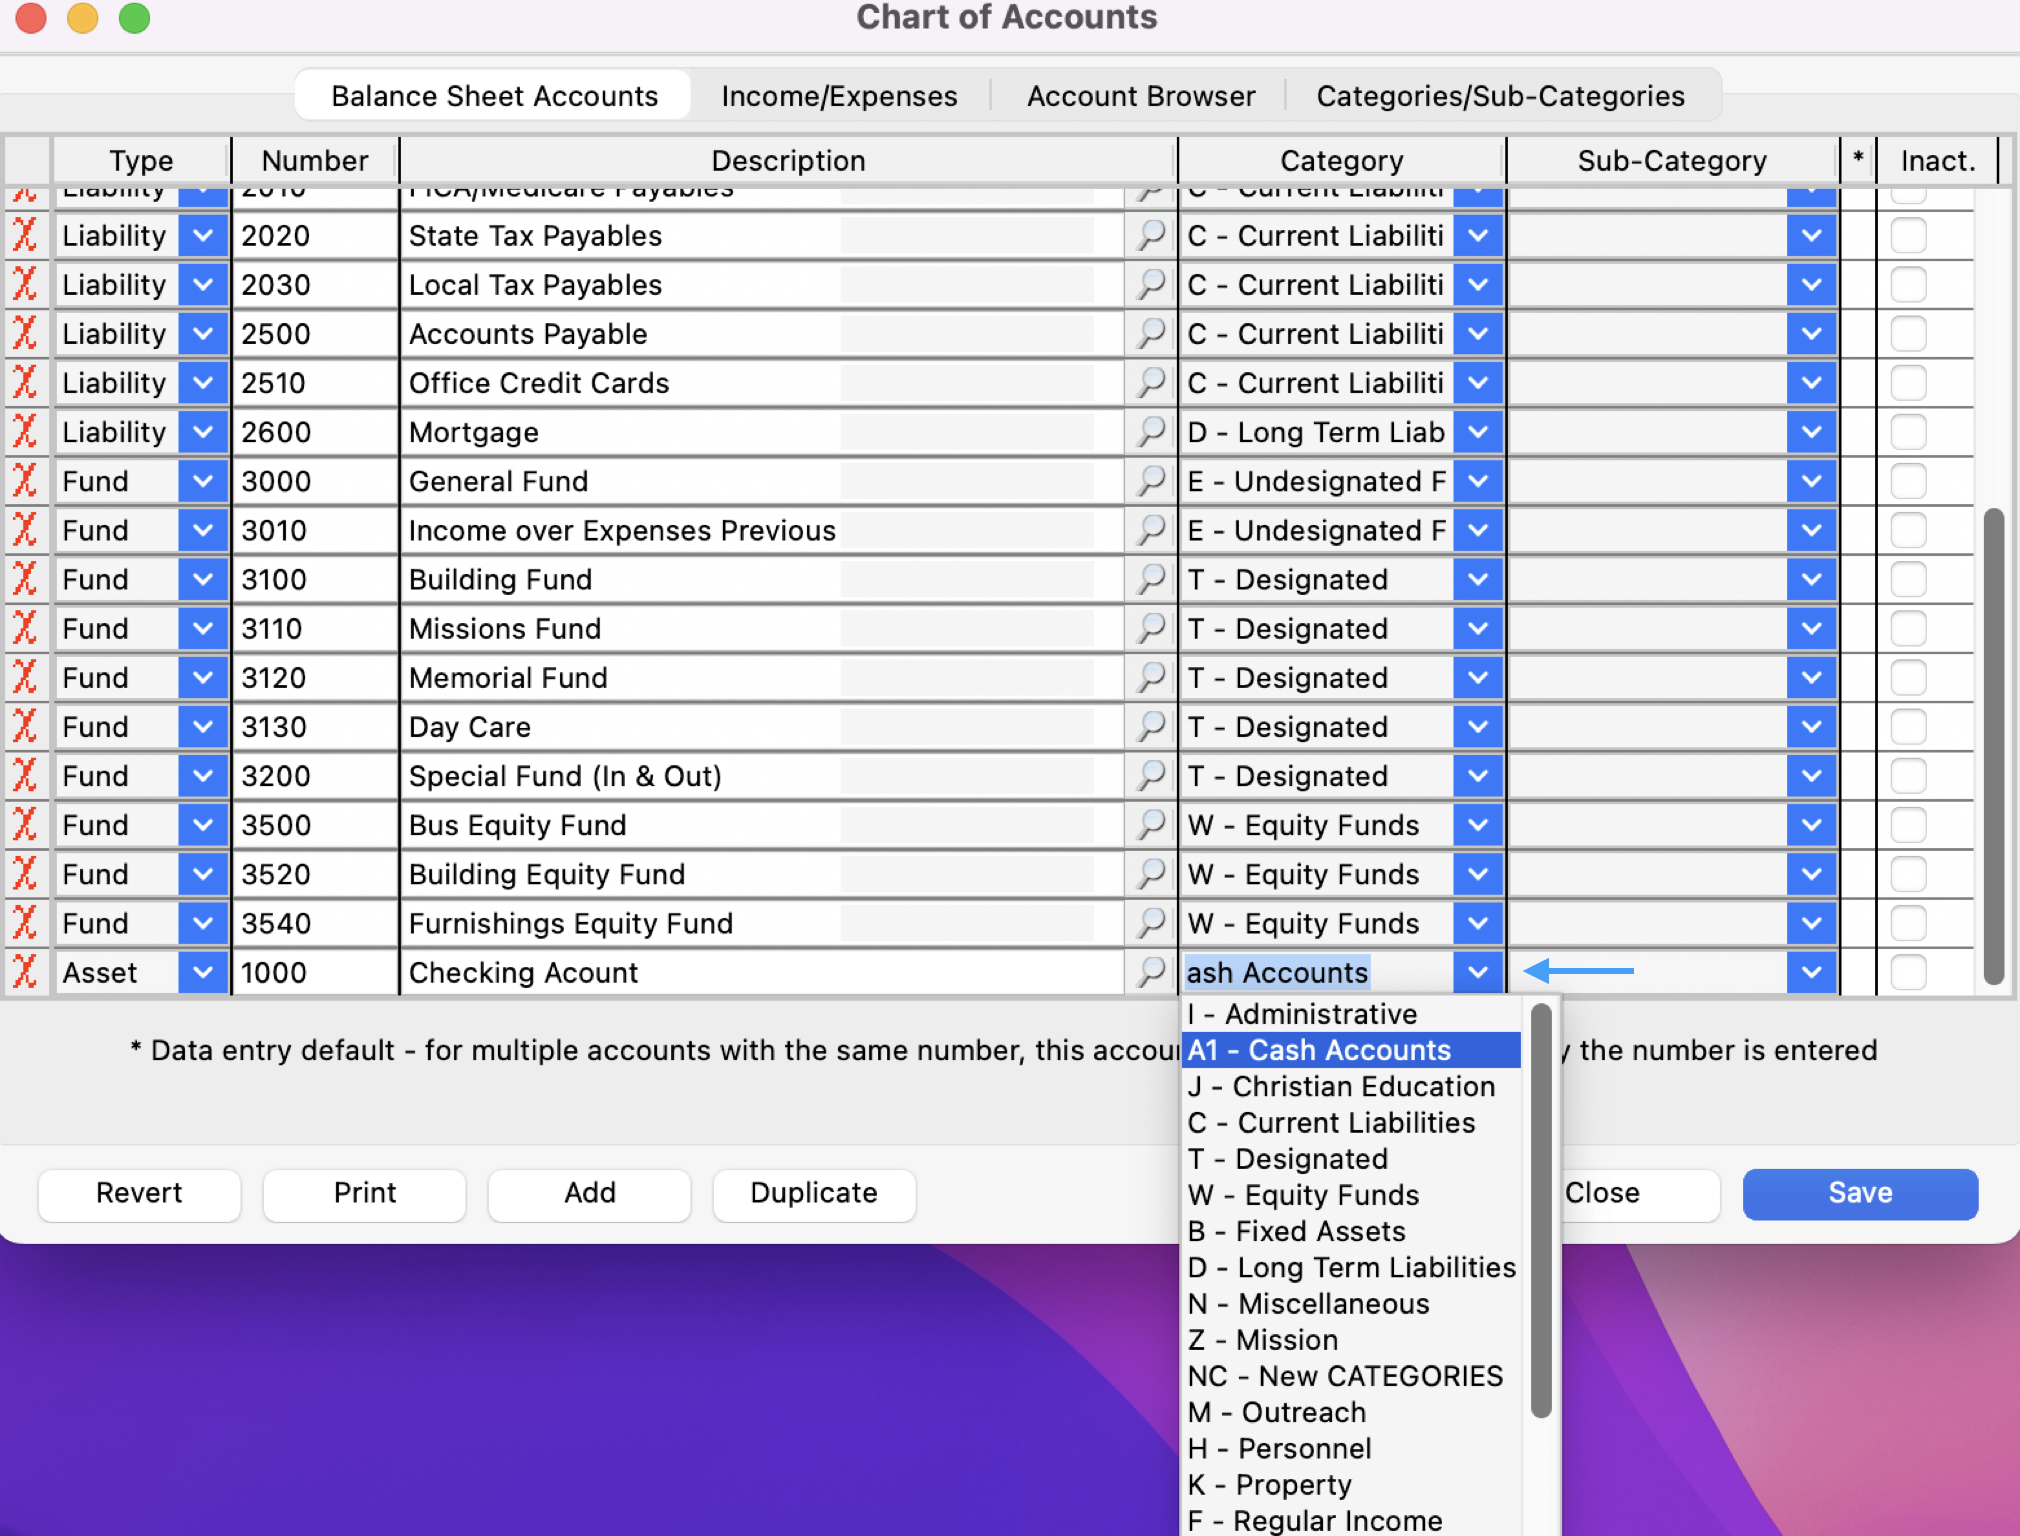Open Sub-Category dropdown for Bus Equity Fund
The image size is (2020, 1536).
tap(1811, 825)
